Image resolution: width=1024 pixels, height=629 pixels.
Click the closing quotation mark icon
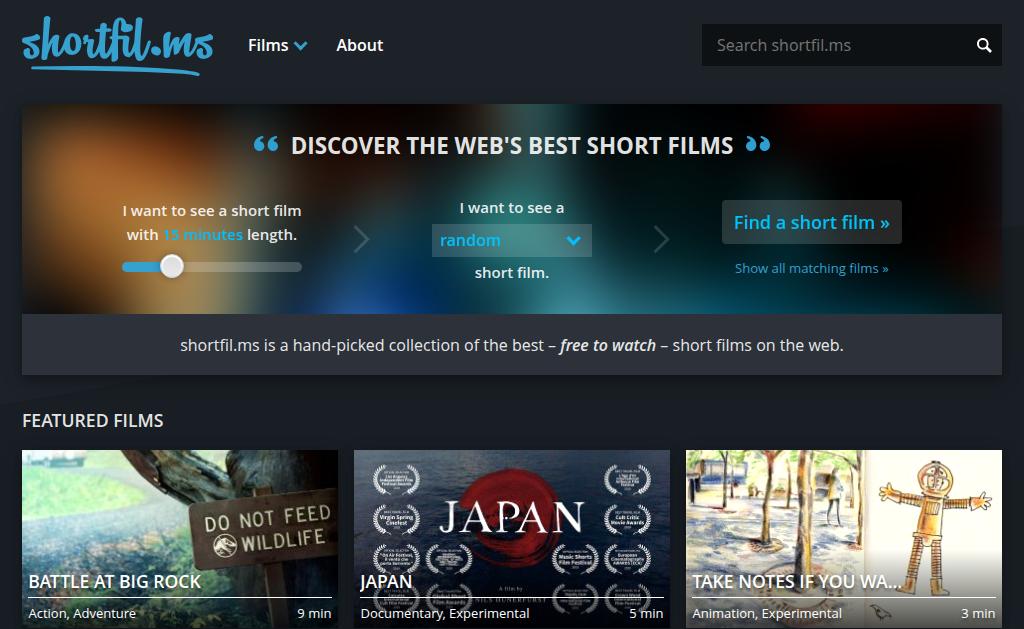point(758,145)
